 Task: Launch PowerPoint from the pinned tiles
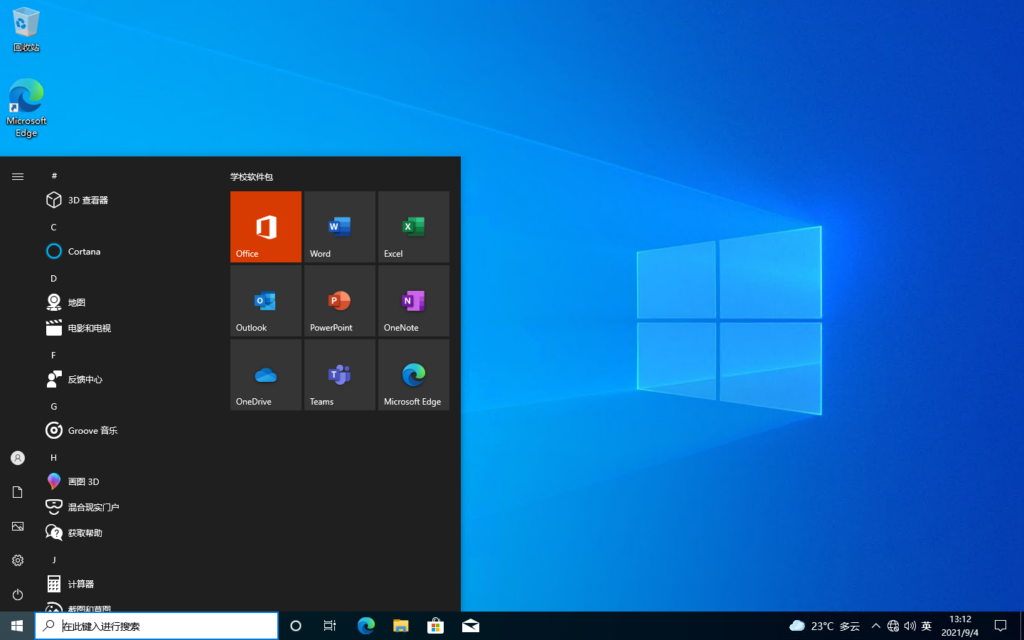click(x=339, y=300)
